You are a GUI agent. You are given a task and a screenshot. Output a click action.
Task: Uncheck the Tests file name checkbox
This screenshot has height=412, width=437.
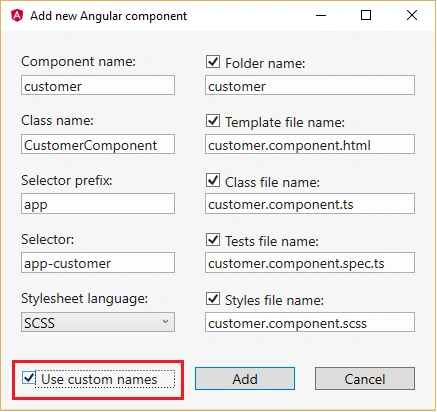(x=213, y=240)
